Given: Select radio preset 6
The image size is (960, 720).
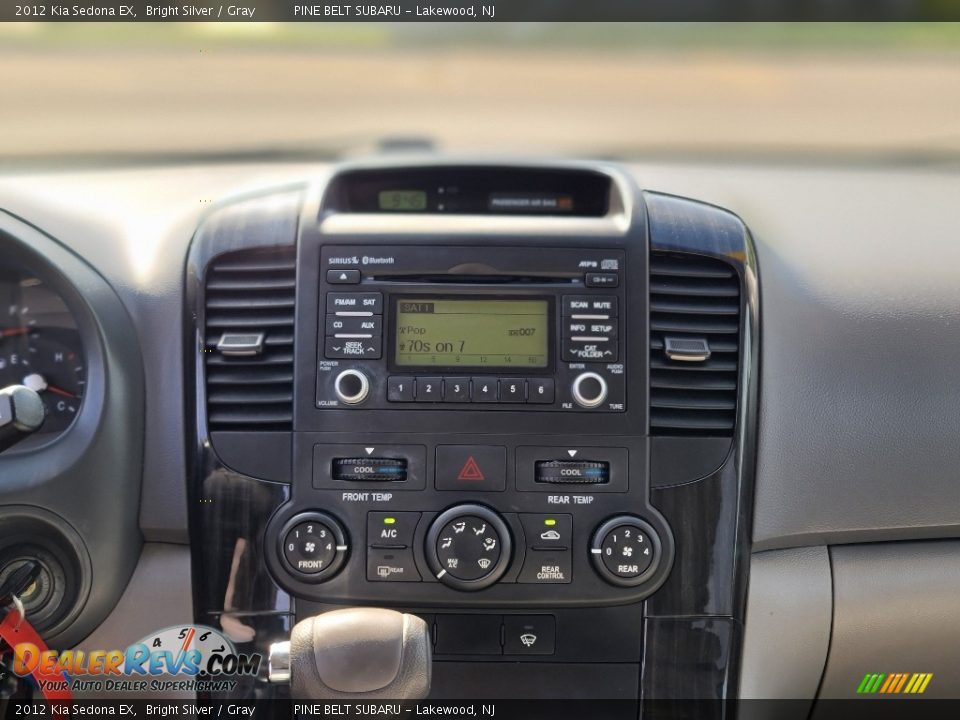Looking at the screenshot, I should click(x=541, y=390).
